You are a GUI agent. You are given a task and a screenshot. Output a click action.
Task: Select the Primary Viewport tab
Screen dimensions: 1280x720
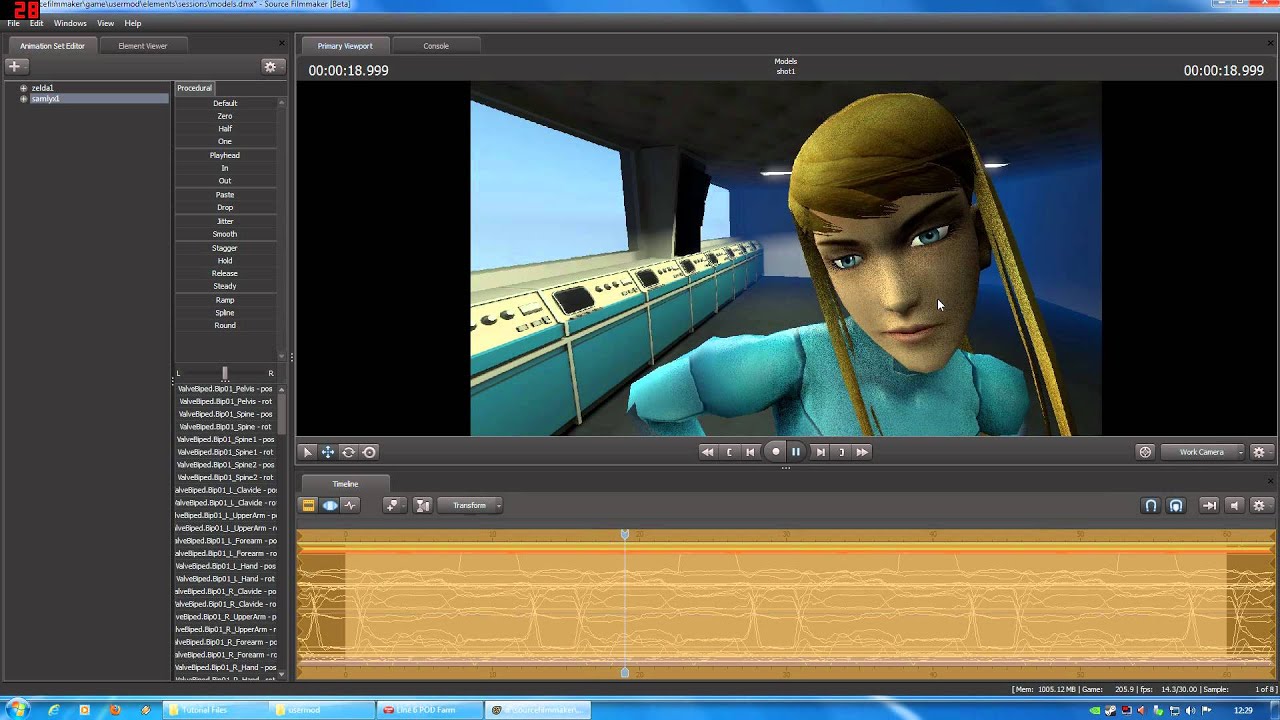pyautogui.click(x=345, y=46)
